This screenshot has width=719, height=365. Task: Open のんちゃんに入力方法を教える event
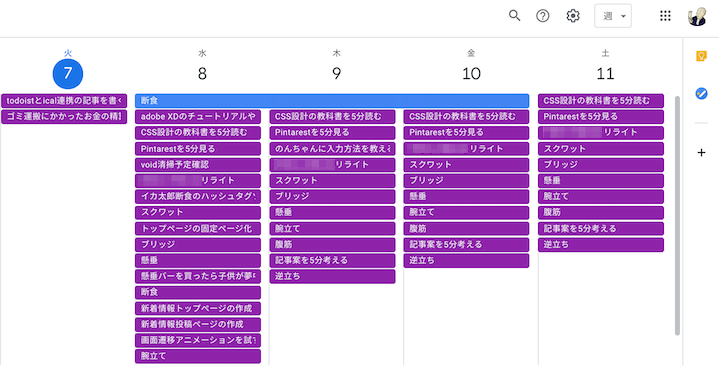coord(332,149)
